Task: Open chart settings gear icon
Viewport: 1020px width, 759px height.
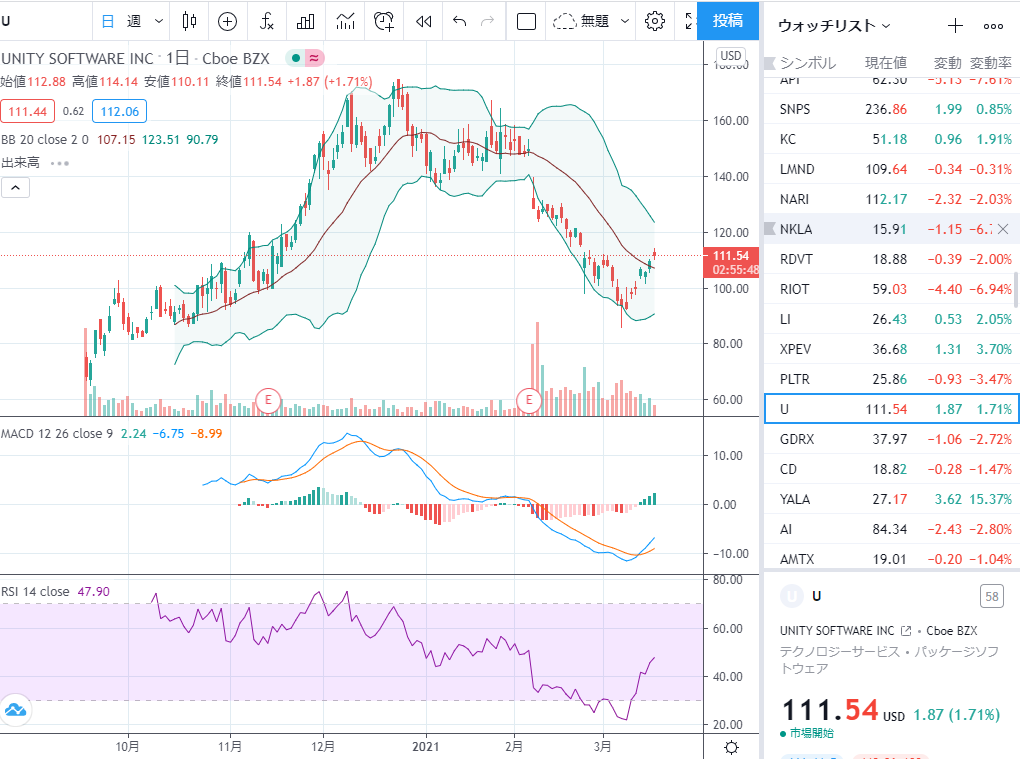Action: click(654, 21)
